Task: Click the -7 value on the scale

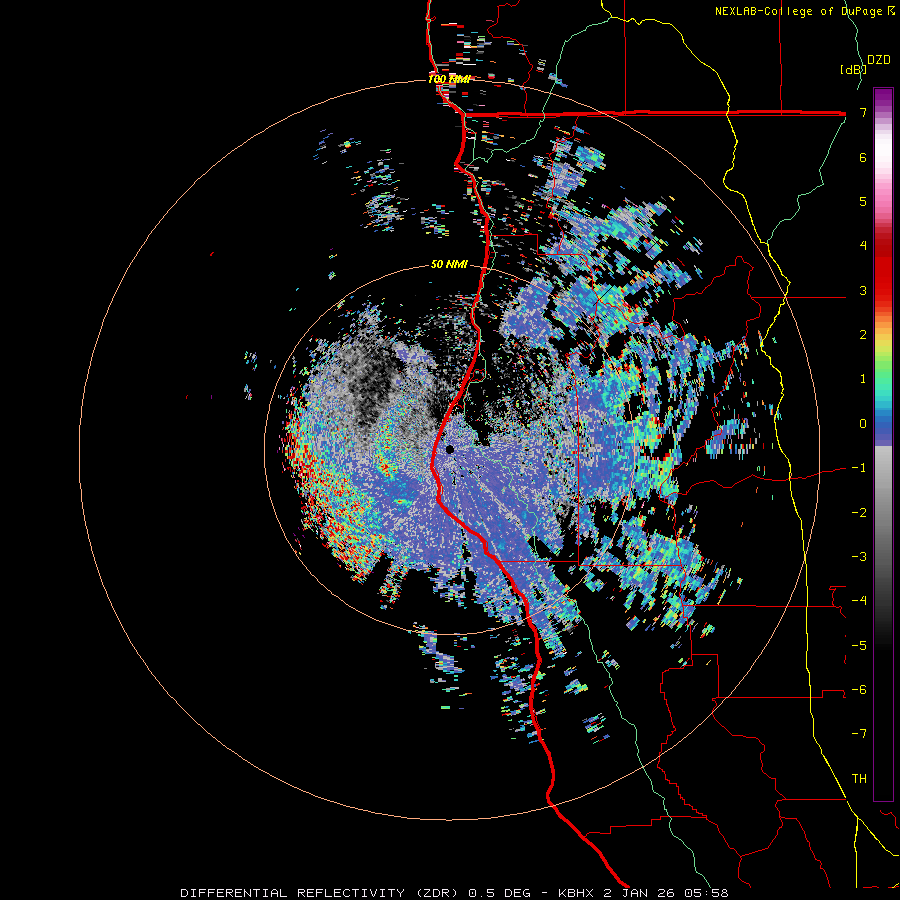Action: 859,734
